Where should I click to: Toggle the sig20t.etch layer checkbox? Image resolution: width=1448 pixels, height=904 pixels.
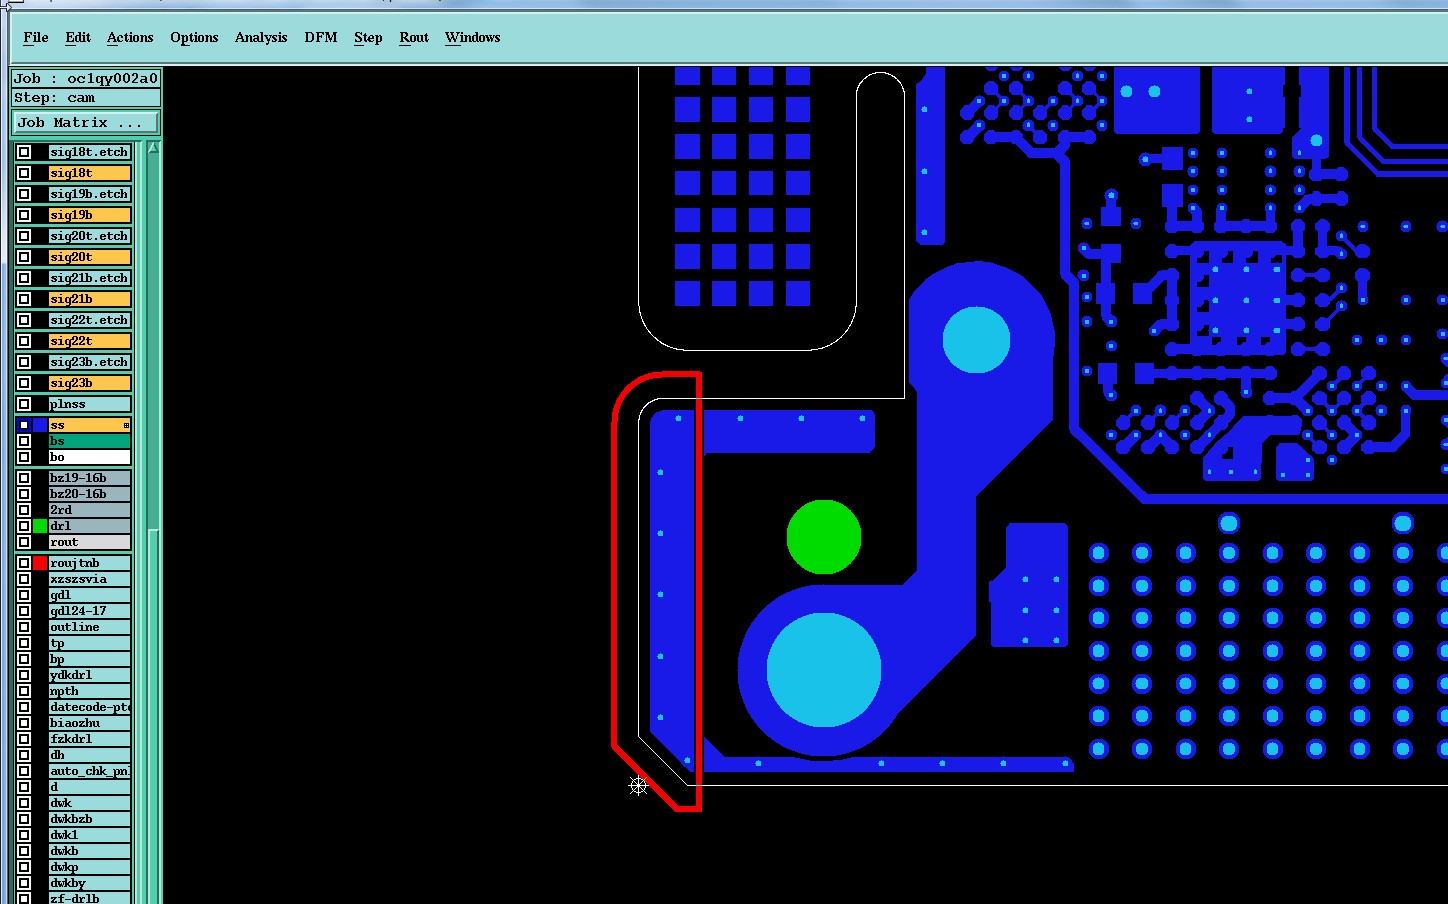(x=24, y=236)
